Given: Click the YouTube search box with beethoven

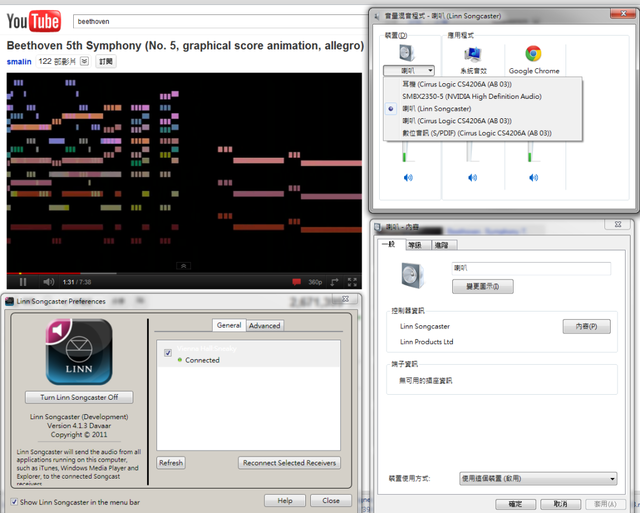Looking at the screenshot, I should coord(220,21).
